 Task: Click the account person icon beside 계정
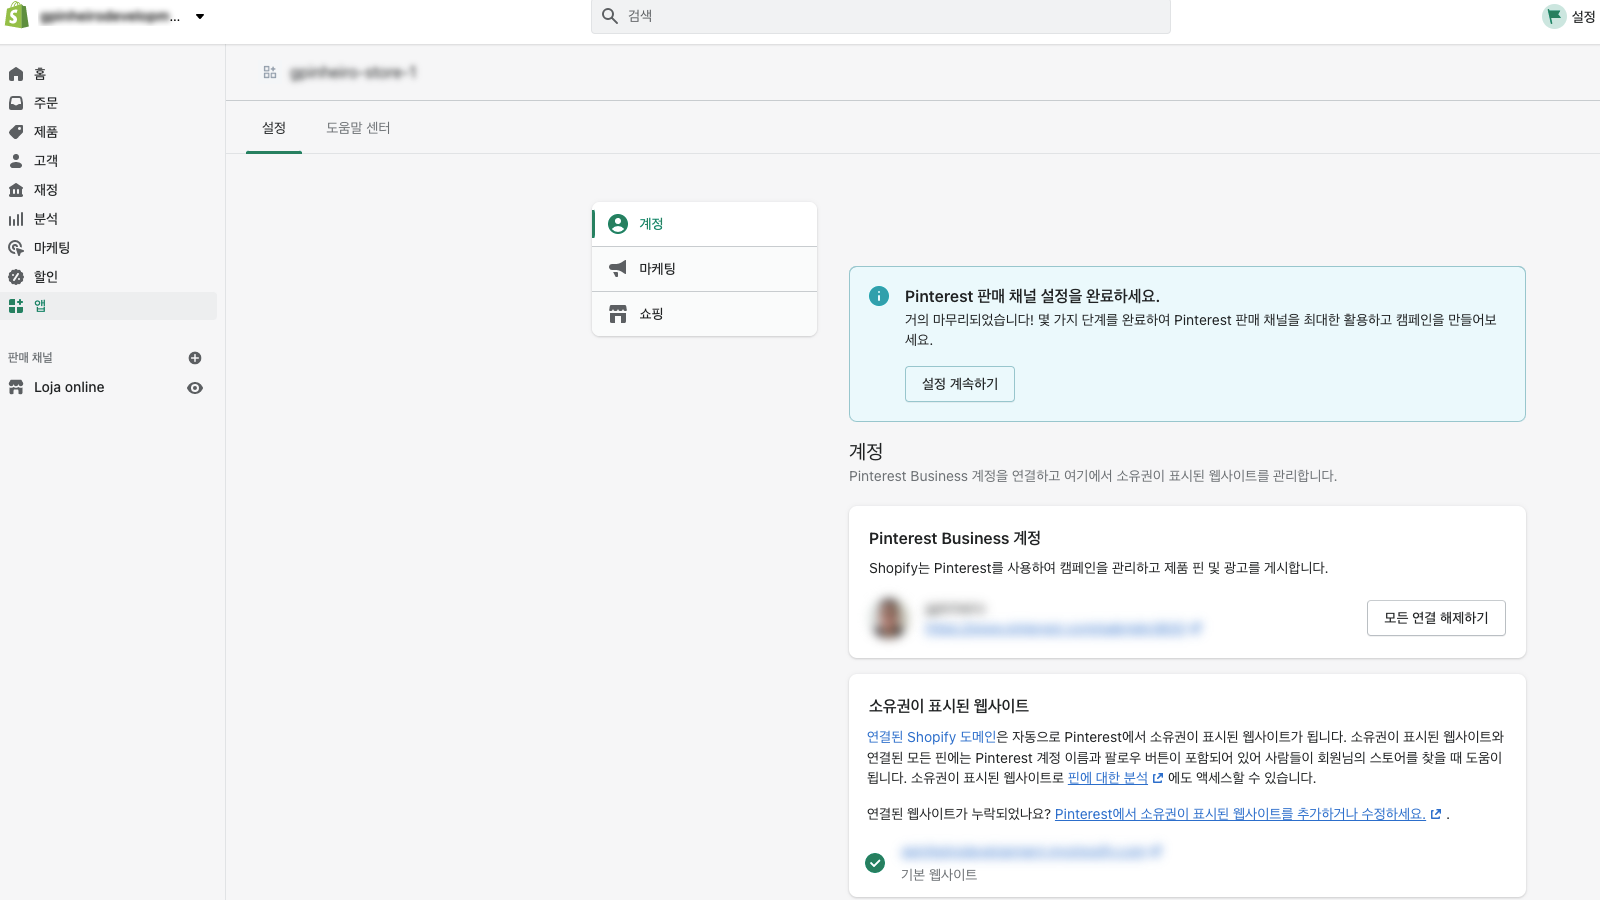[x=618, y=224]
